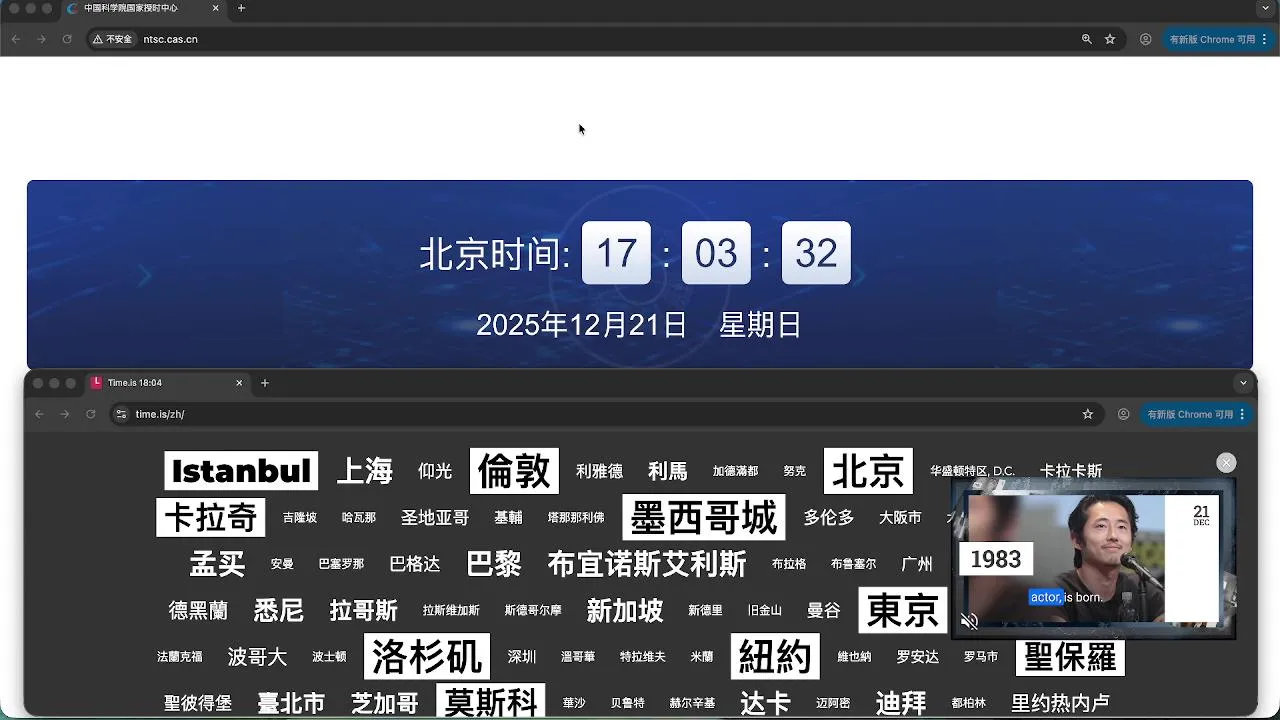The height and width of the screenshot is (720, 1280).
Task: Reload the Time.is page
Action: pos(91,414)
